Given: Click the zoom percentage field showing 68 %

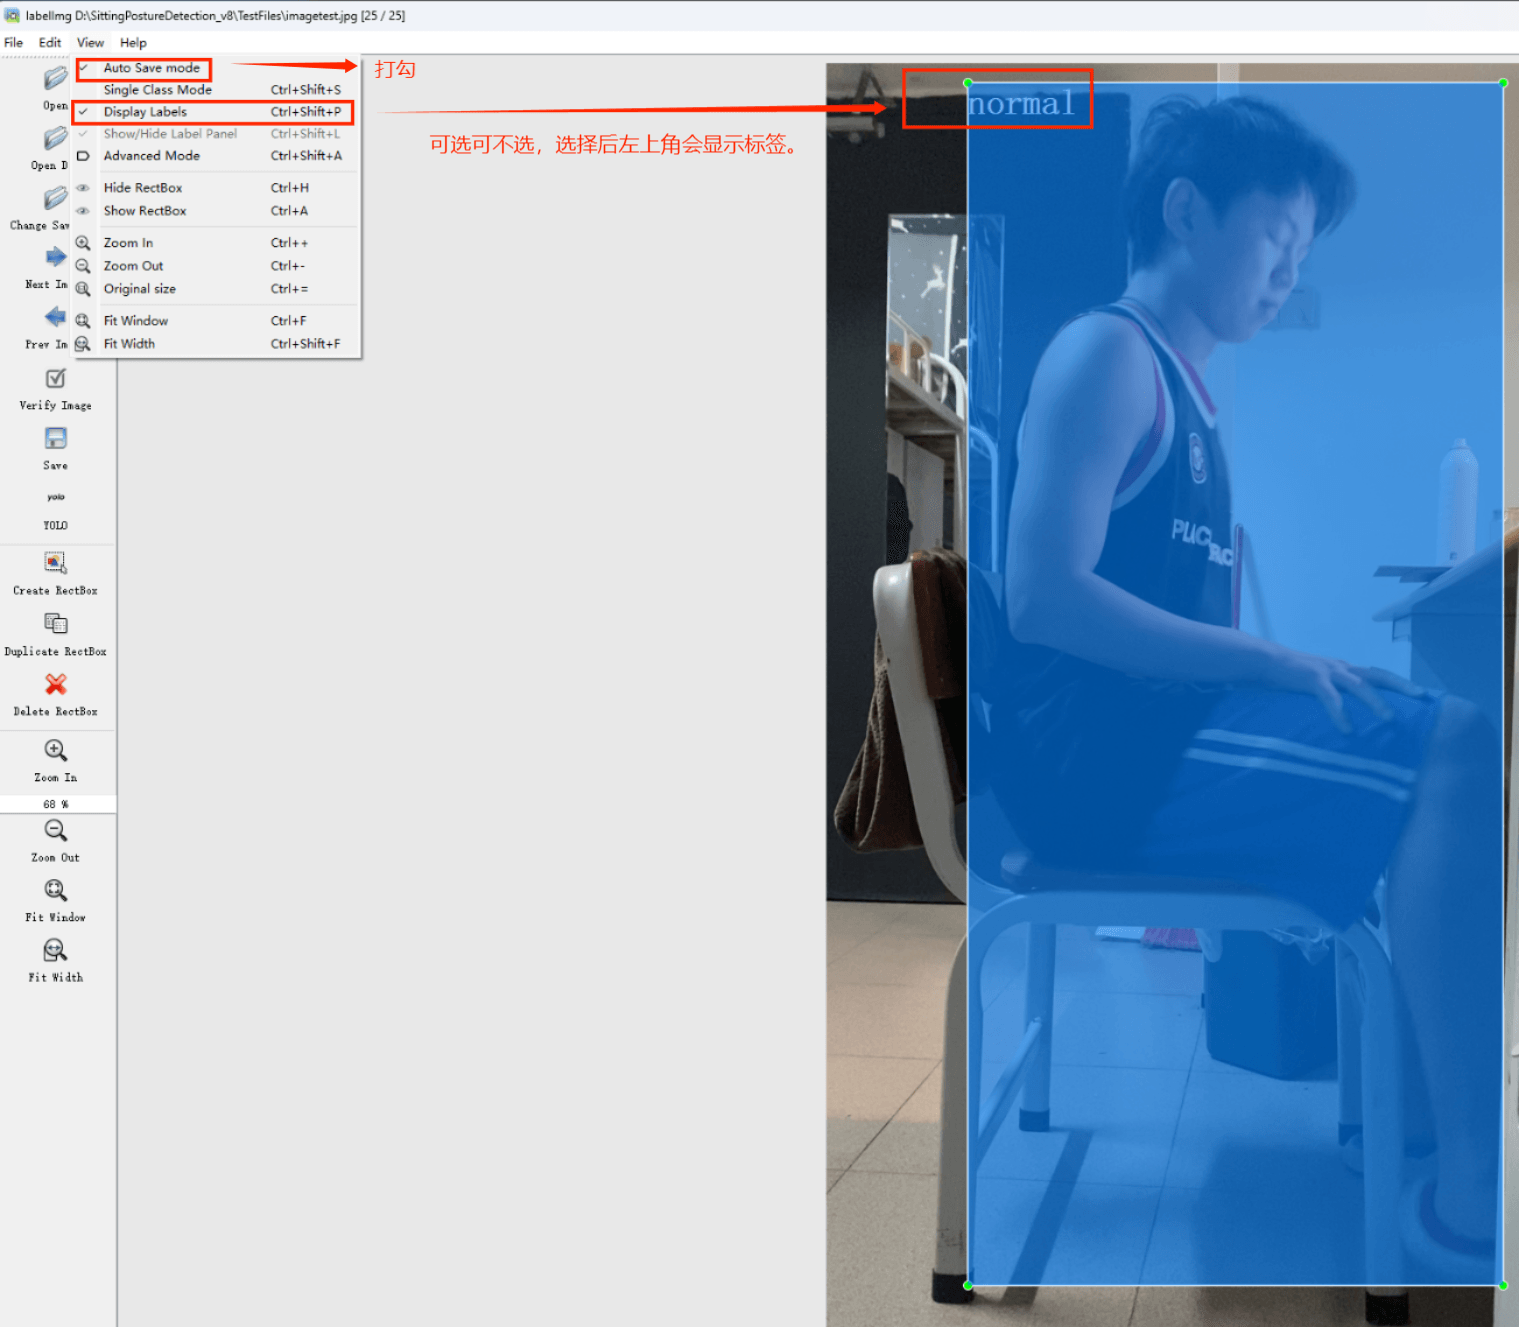Looking at the screenshot, I should coord(56,804).
